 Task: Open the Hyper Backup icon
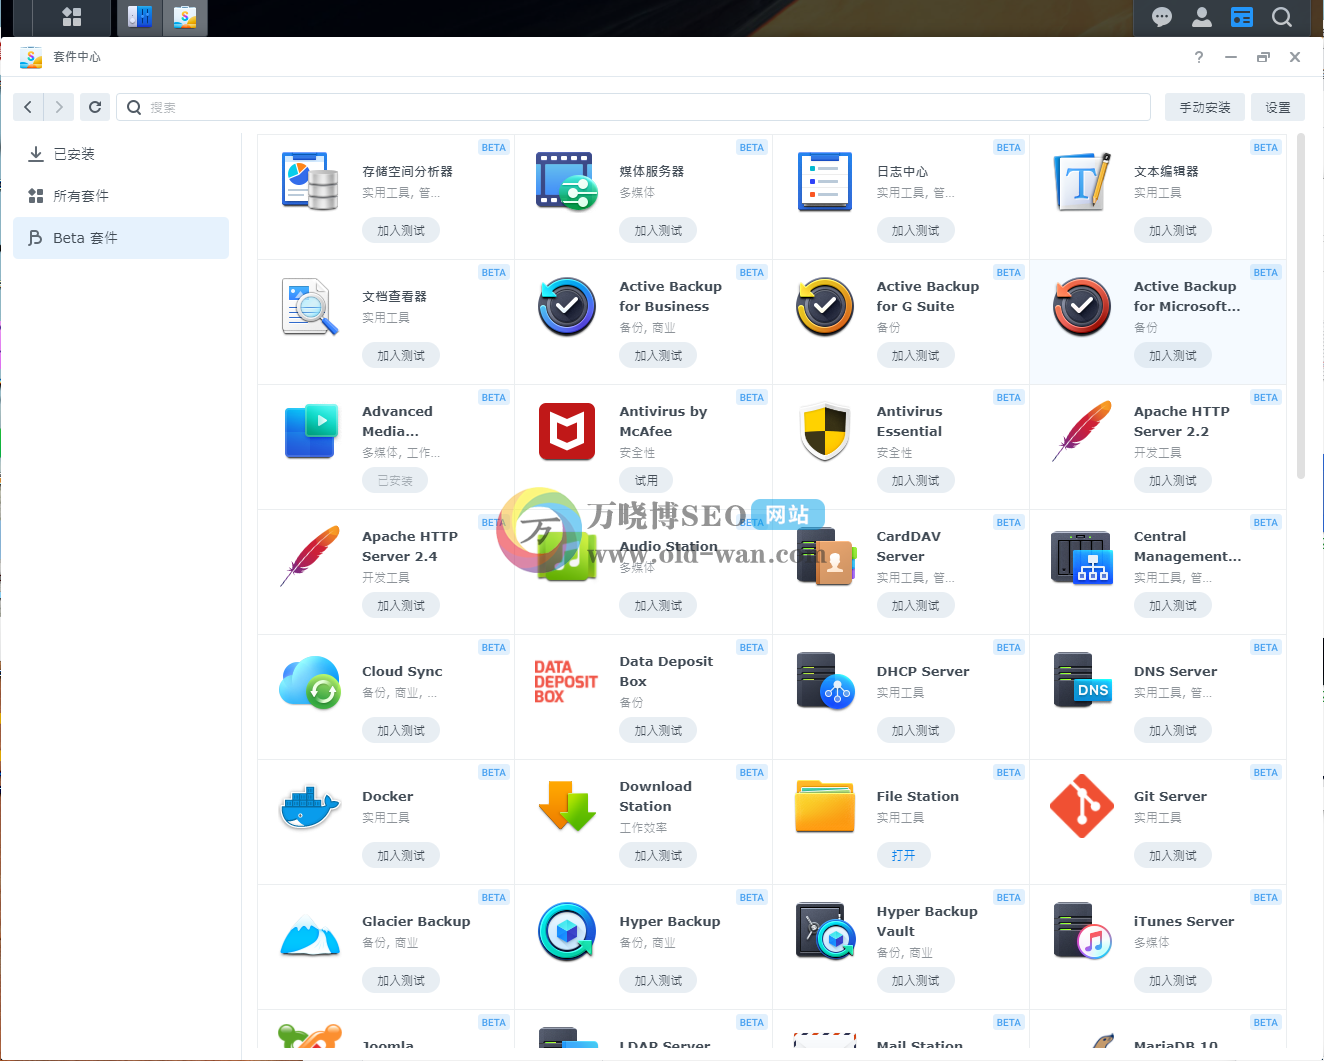coord(567,931)
